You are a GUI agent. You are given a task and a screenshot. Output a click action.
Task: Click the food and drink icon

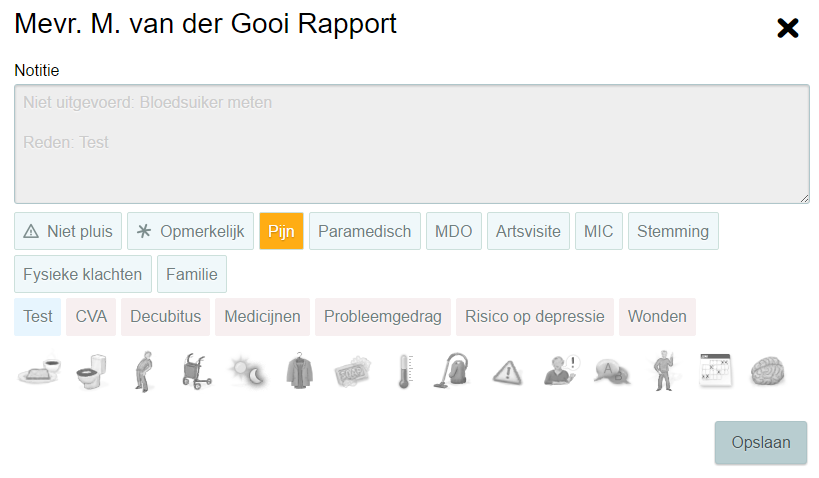[39, 371]
